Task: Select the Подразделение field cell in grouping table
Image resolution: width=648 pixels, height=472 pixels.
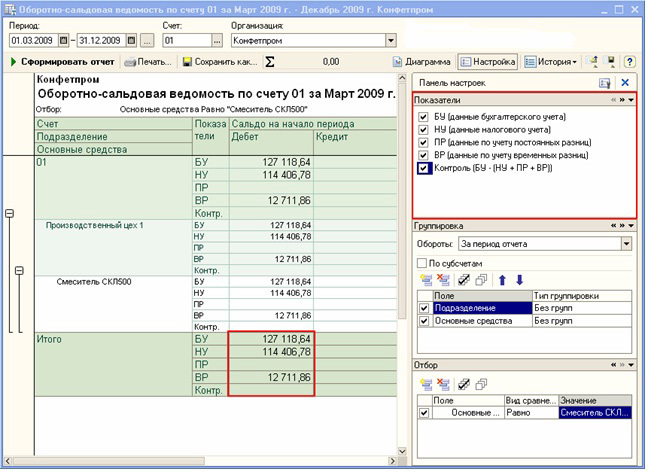Action: coord(482,308)
